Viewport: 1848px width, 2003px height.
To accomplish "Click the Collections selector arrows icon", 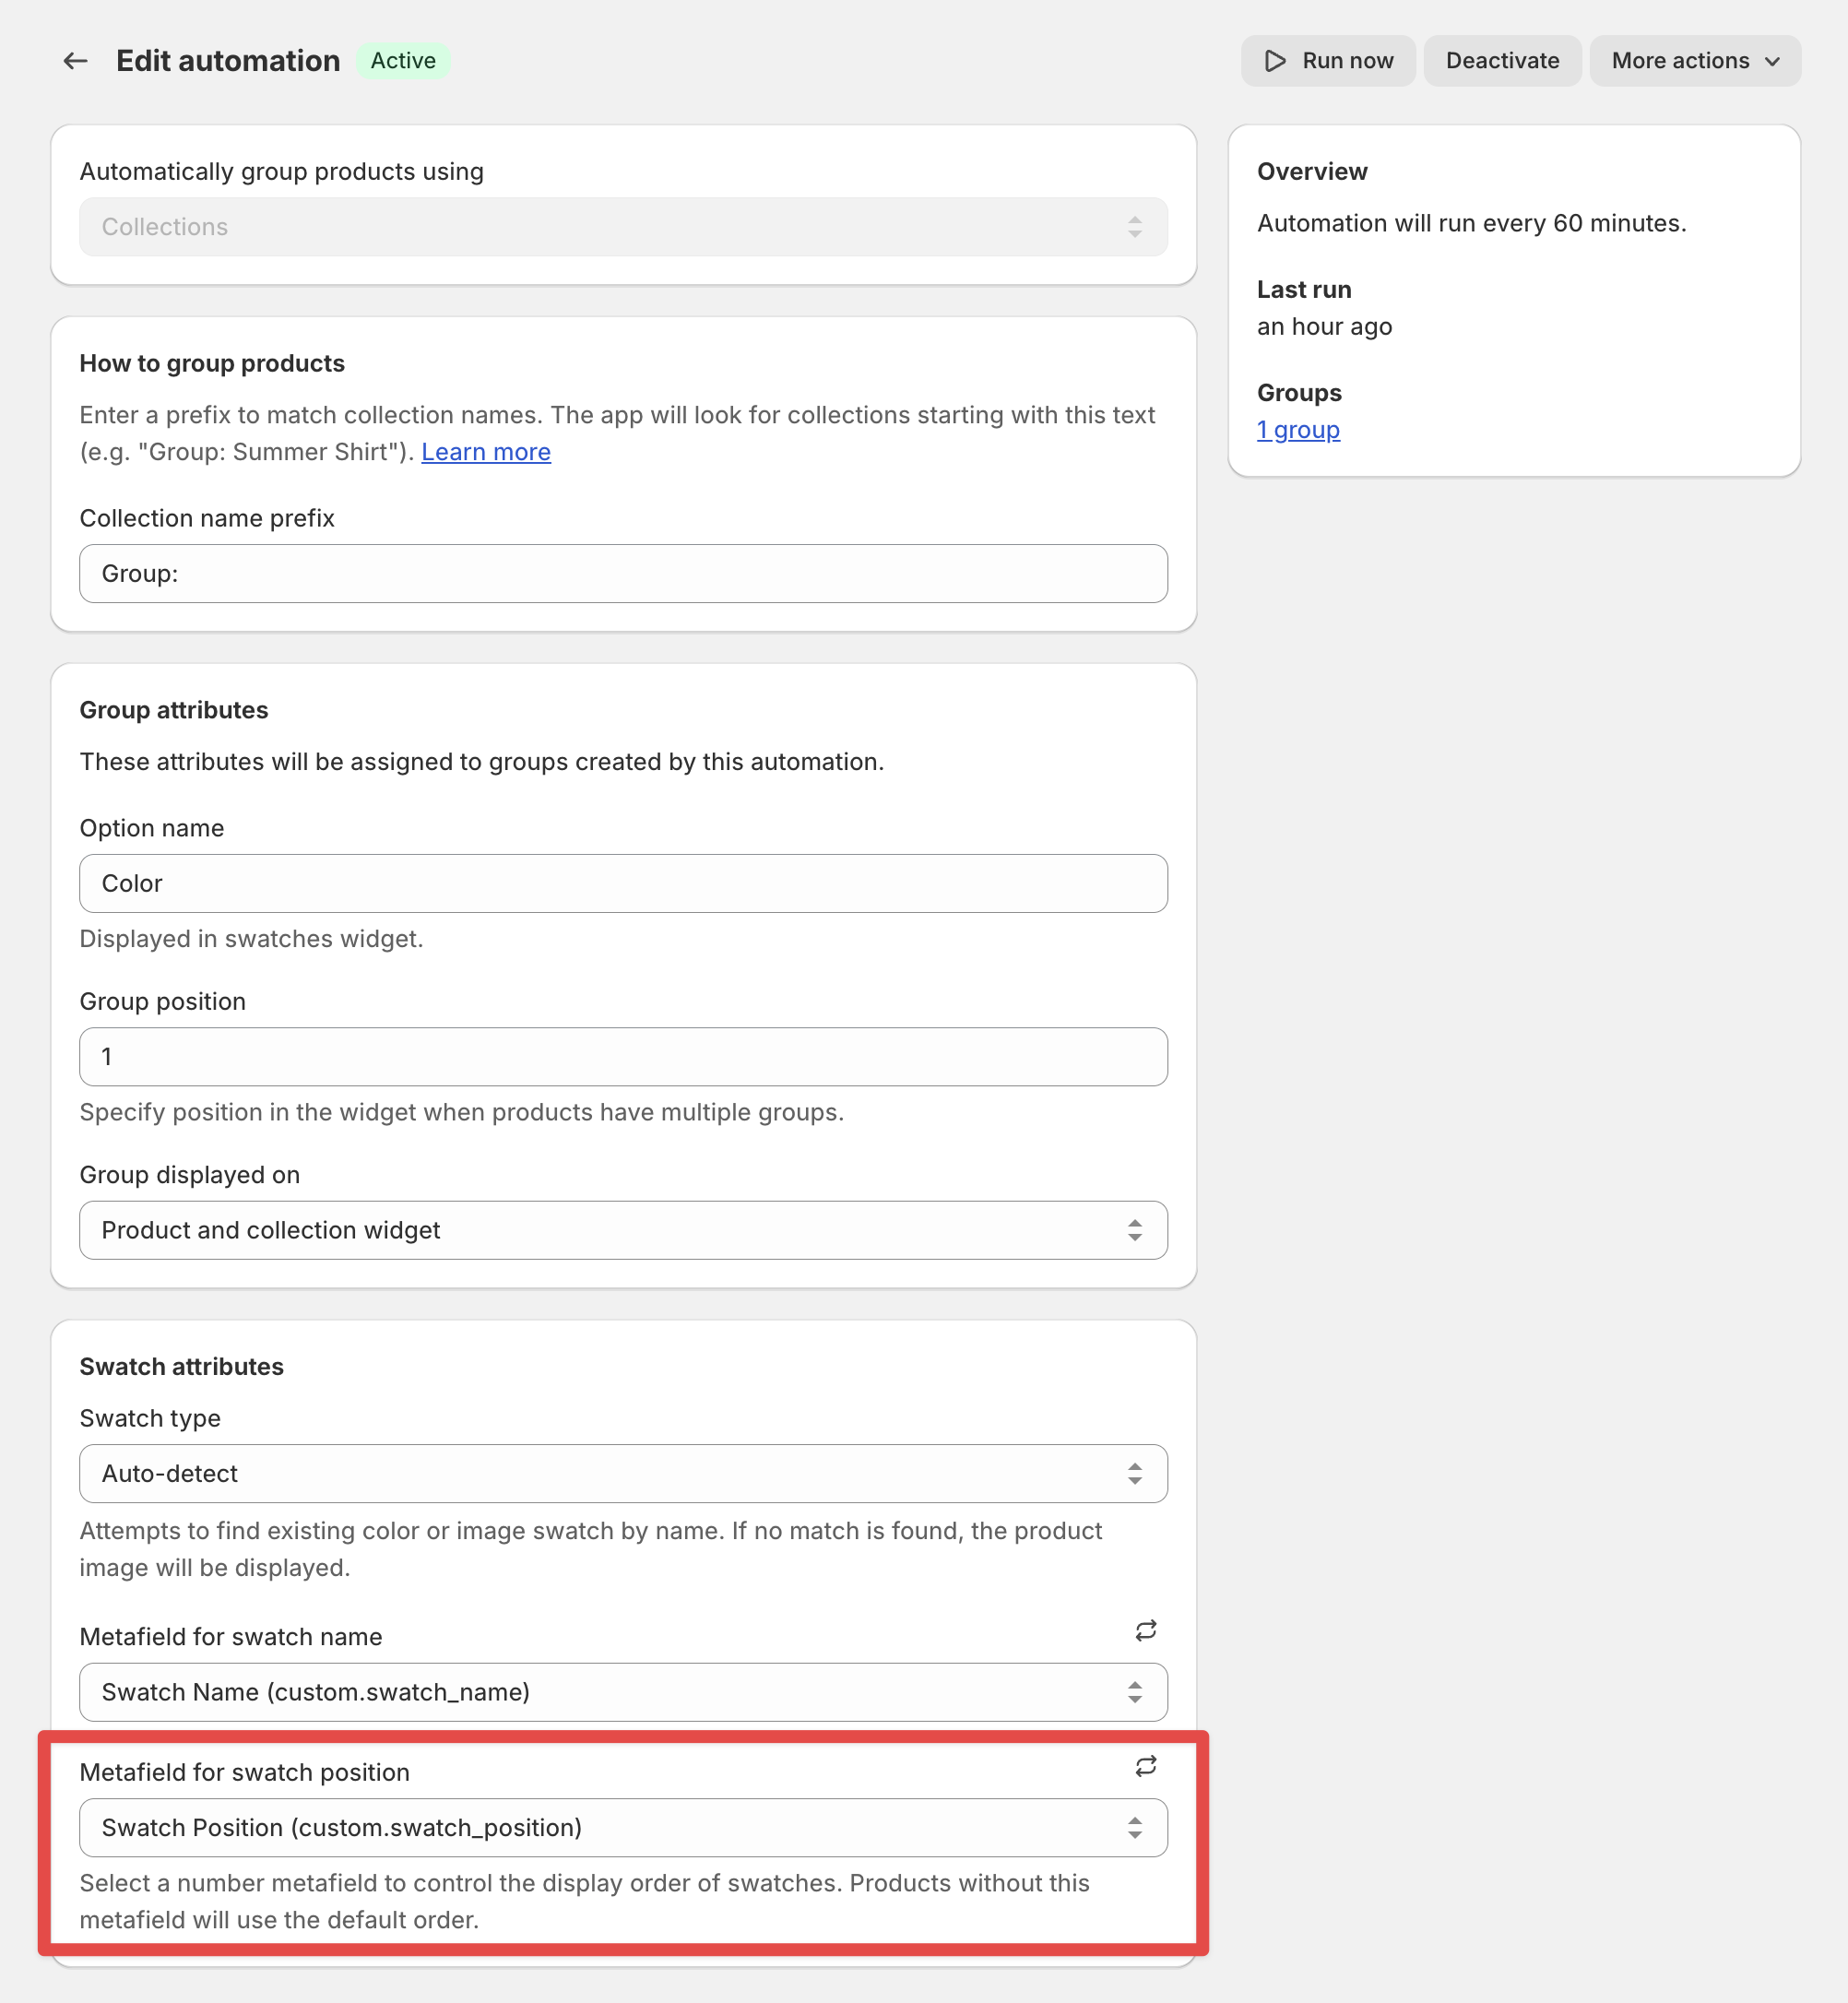I will (x=1134, y=227).
